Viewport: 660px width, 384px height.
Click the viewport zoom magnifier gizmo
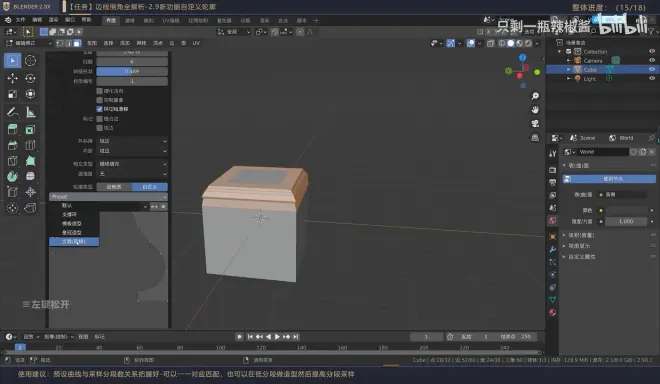[535, 96]
